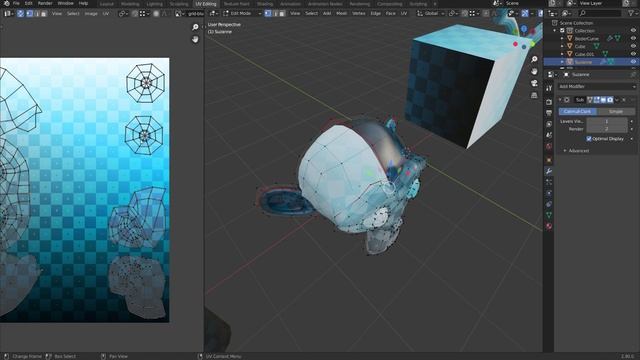640x360 pixels.
Task: Toggle Collection exclude checkbox in outliner
Action: pos(562,31)
